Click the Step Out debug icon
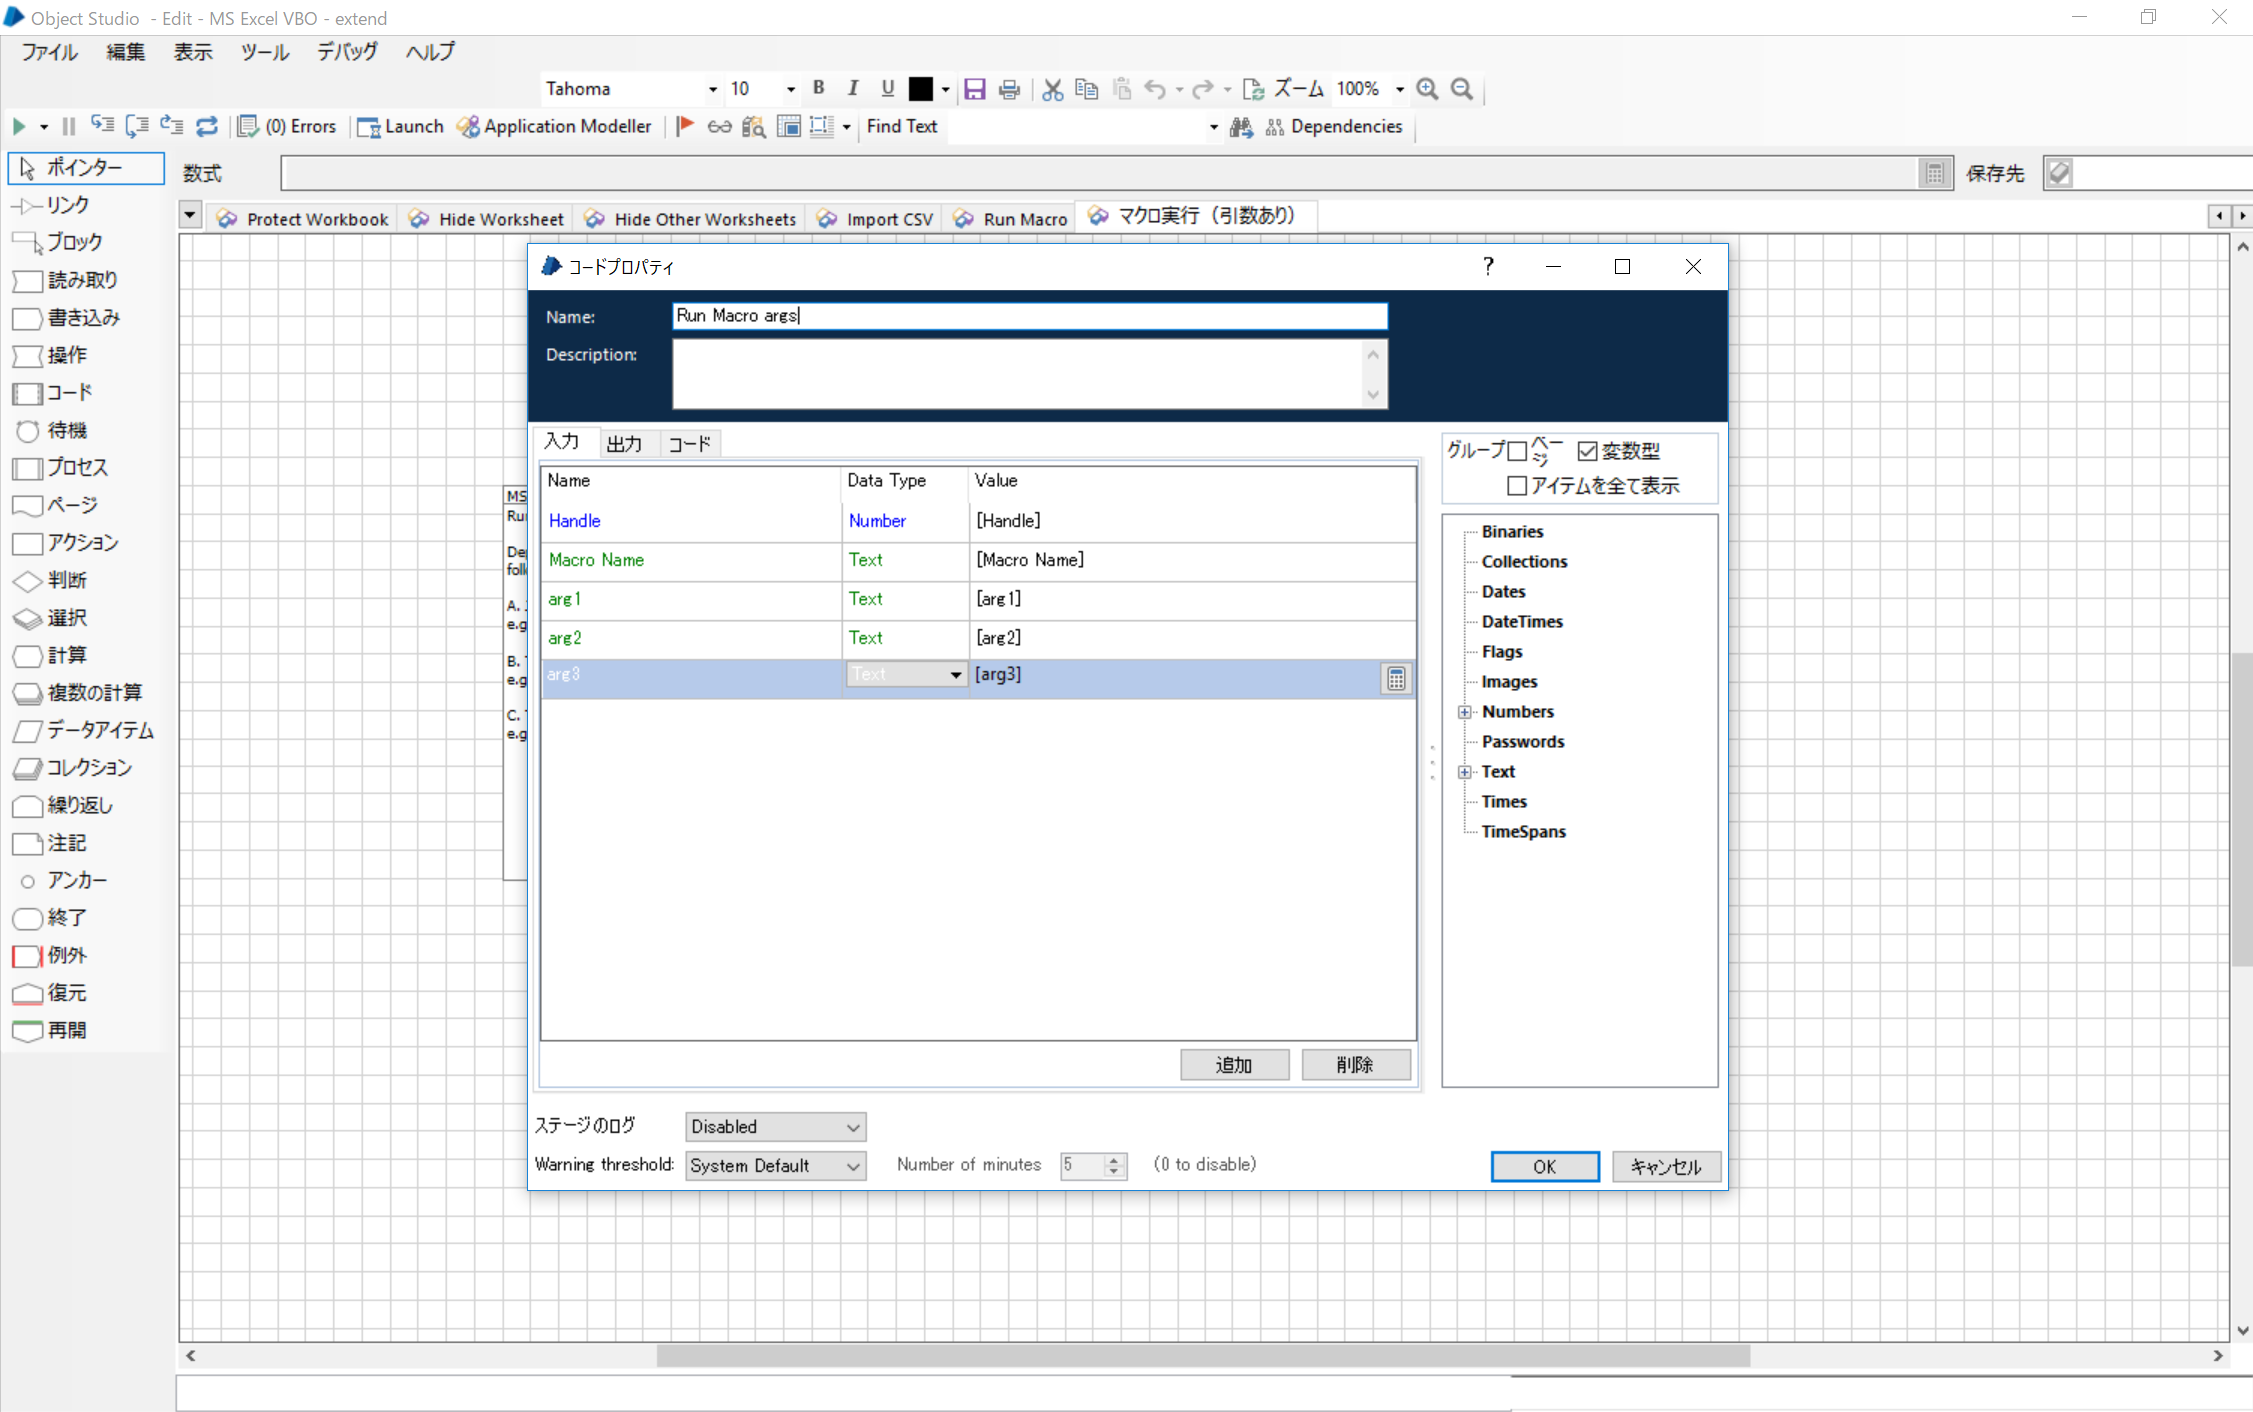 pyautogui.click(x=172, y=126)
